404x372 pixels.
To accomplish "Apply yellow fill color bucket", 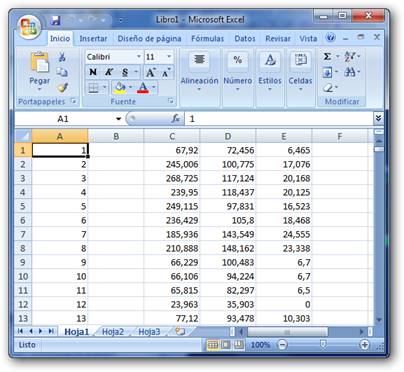I will tap(120, 88).
